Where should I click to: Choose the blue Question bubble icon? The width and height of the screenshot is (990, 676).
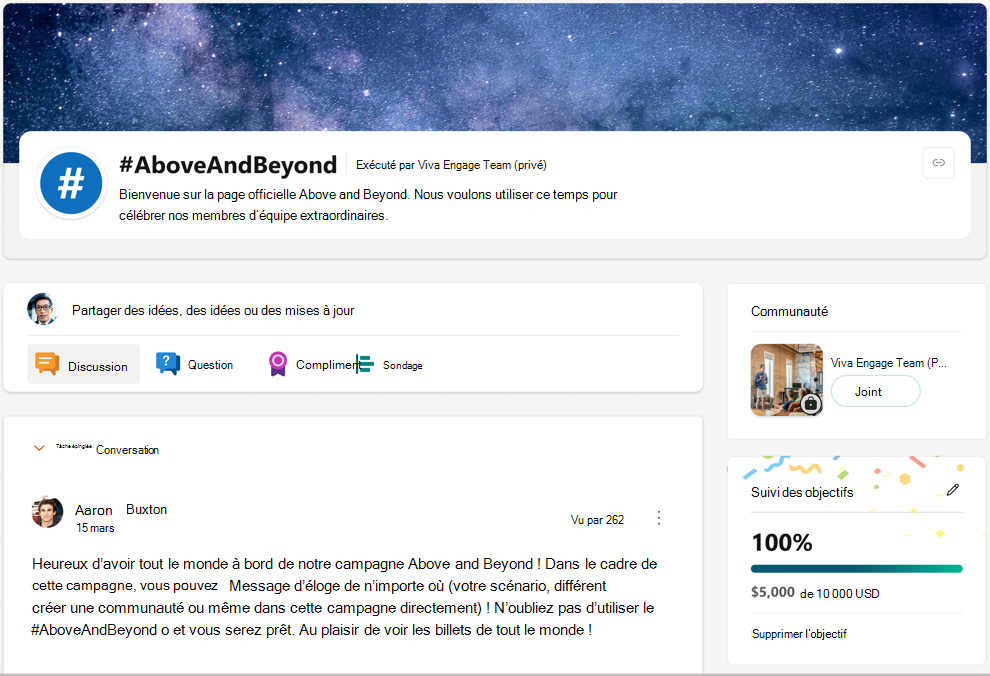(168, 364)
